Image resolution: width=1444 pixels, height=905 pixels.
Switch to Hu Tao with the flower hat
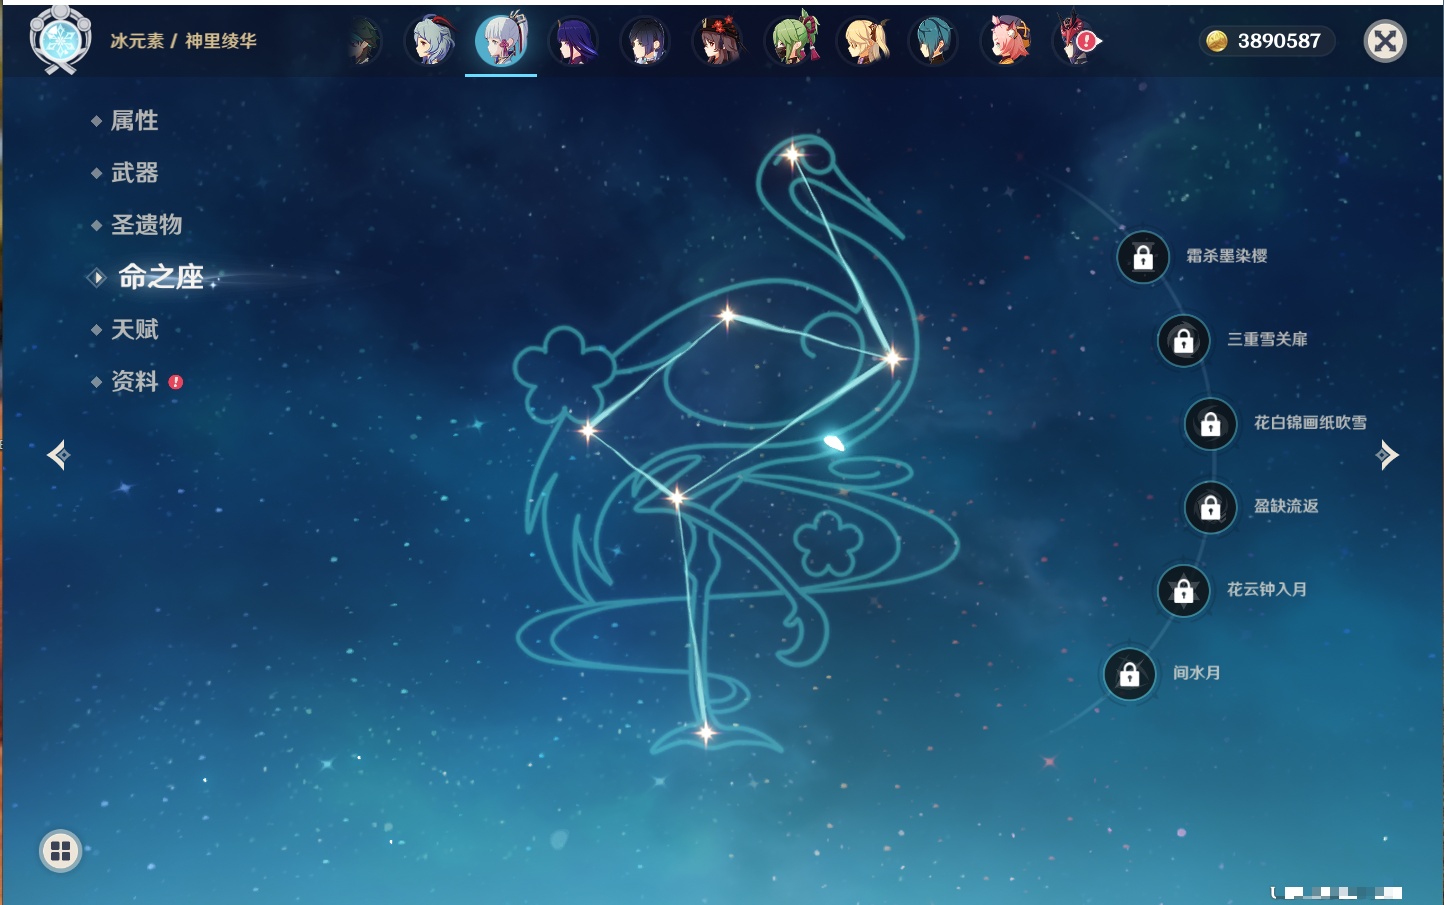(717, 41)
